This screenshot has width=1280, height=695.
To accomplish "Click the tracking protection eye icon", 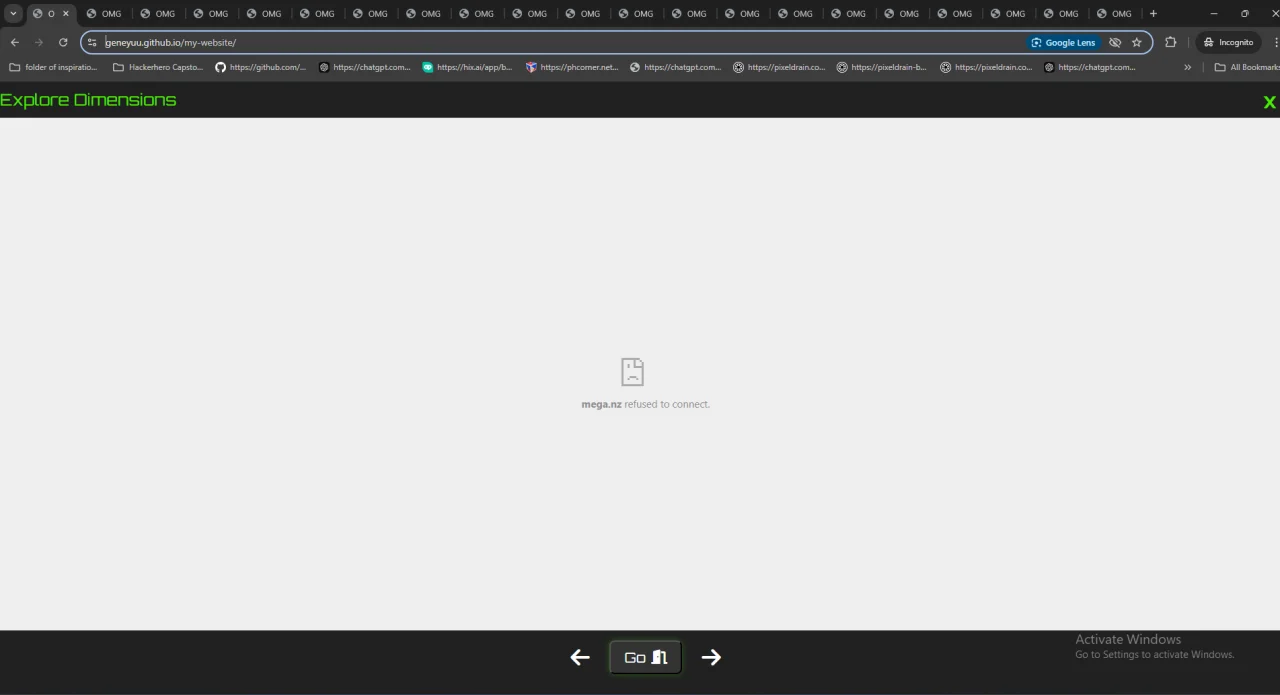I will (x=1115, y=42).
